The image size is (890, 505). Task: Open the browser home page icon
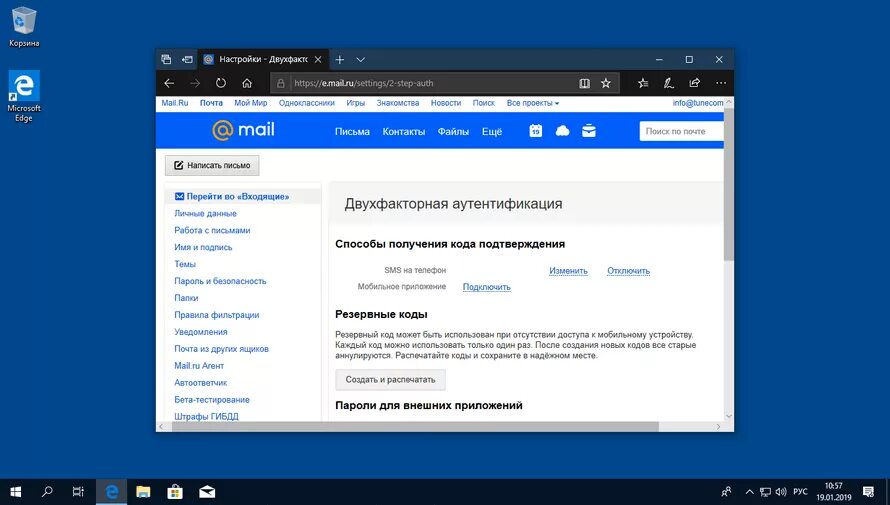(x=247, y=83)
